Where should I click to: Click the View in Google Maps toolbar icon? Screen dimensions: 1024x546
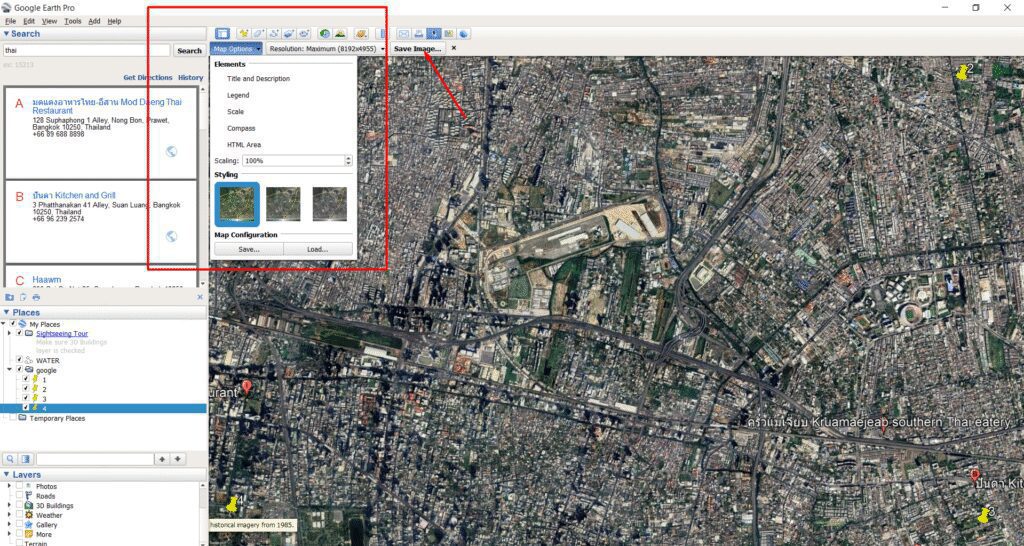[x=449, y=33]
